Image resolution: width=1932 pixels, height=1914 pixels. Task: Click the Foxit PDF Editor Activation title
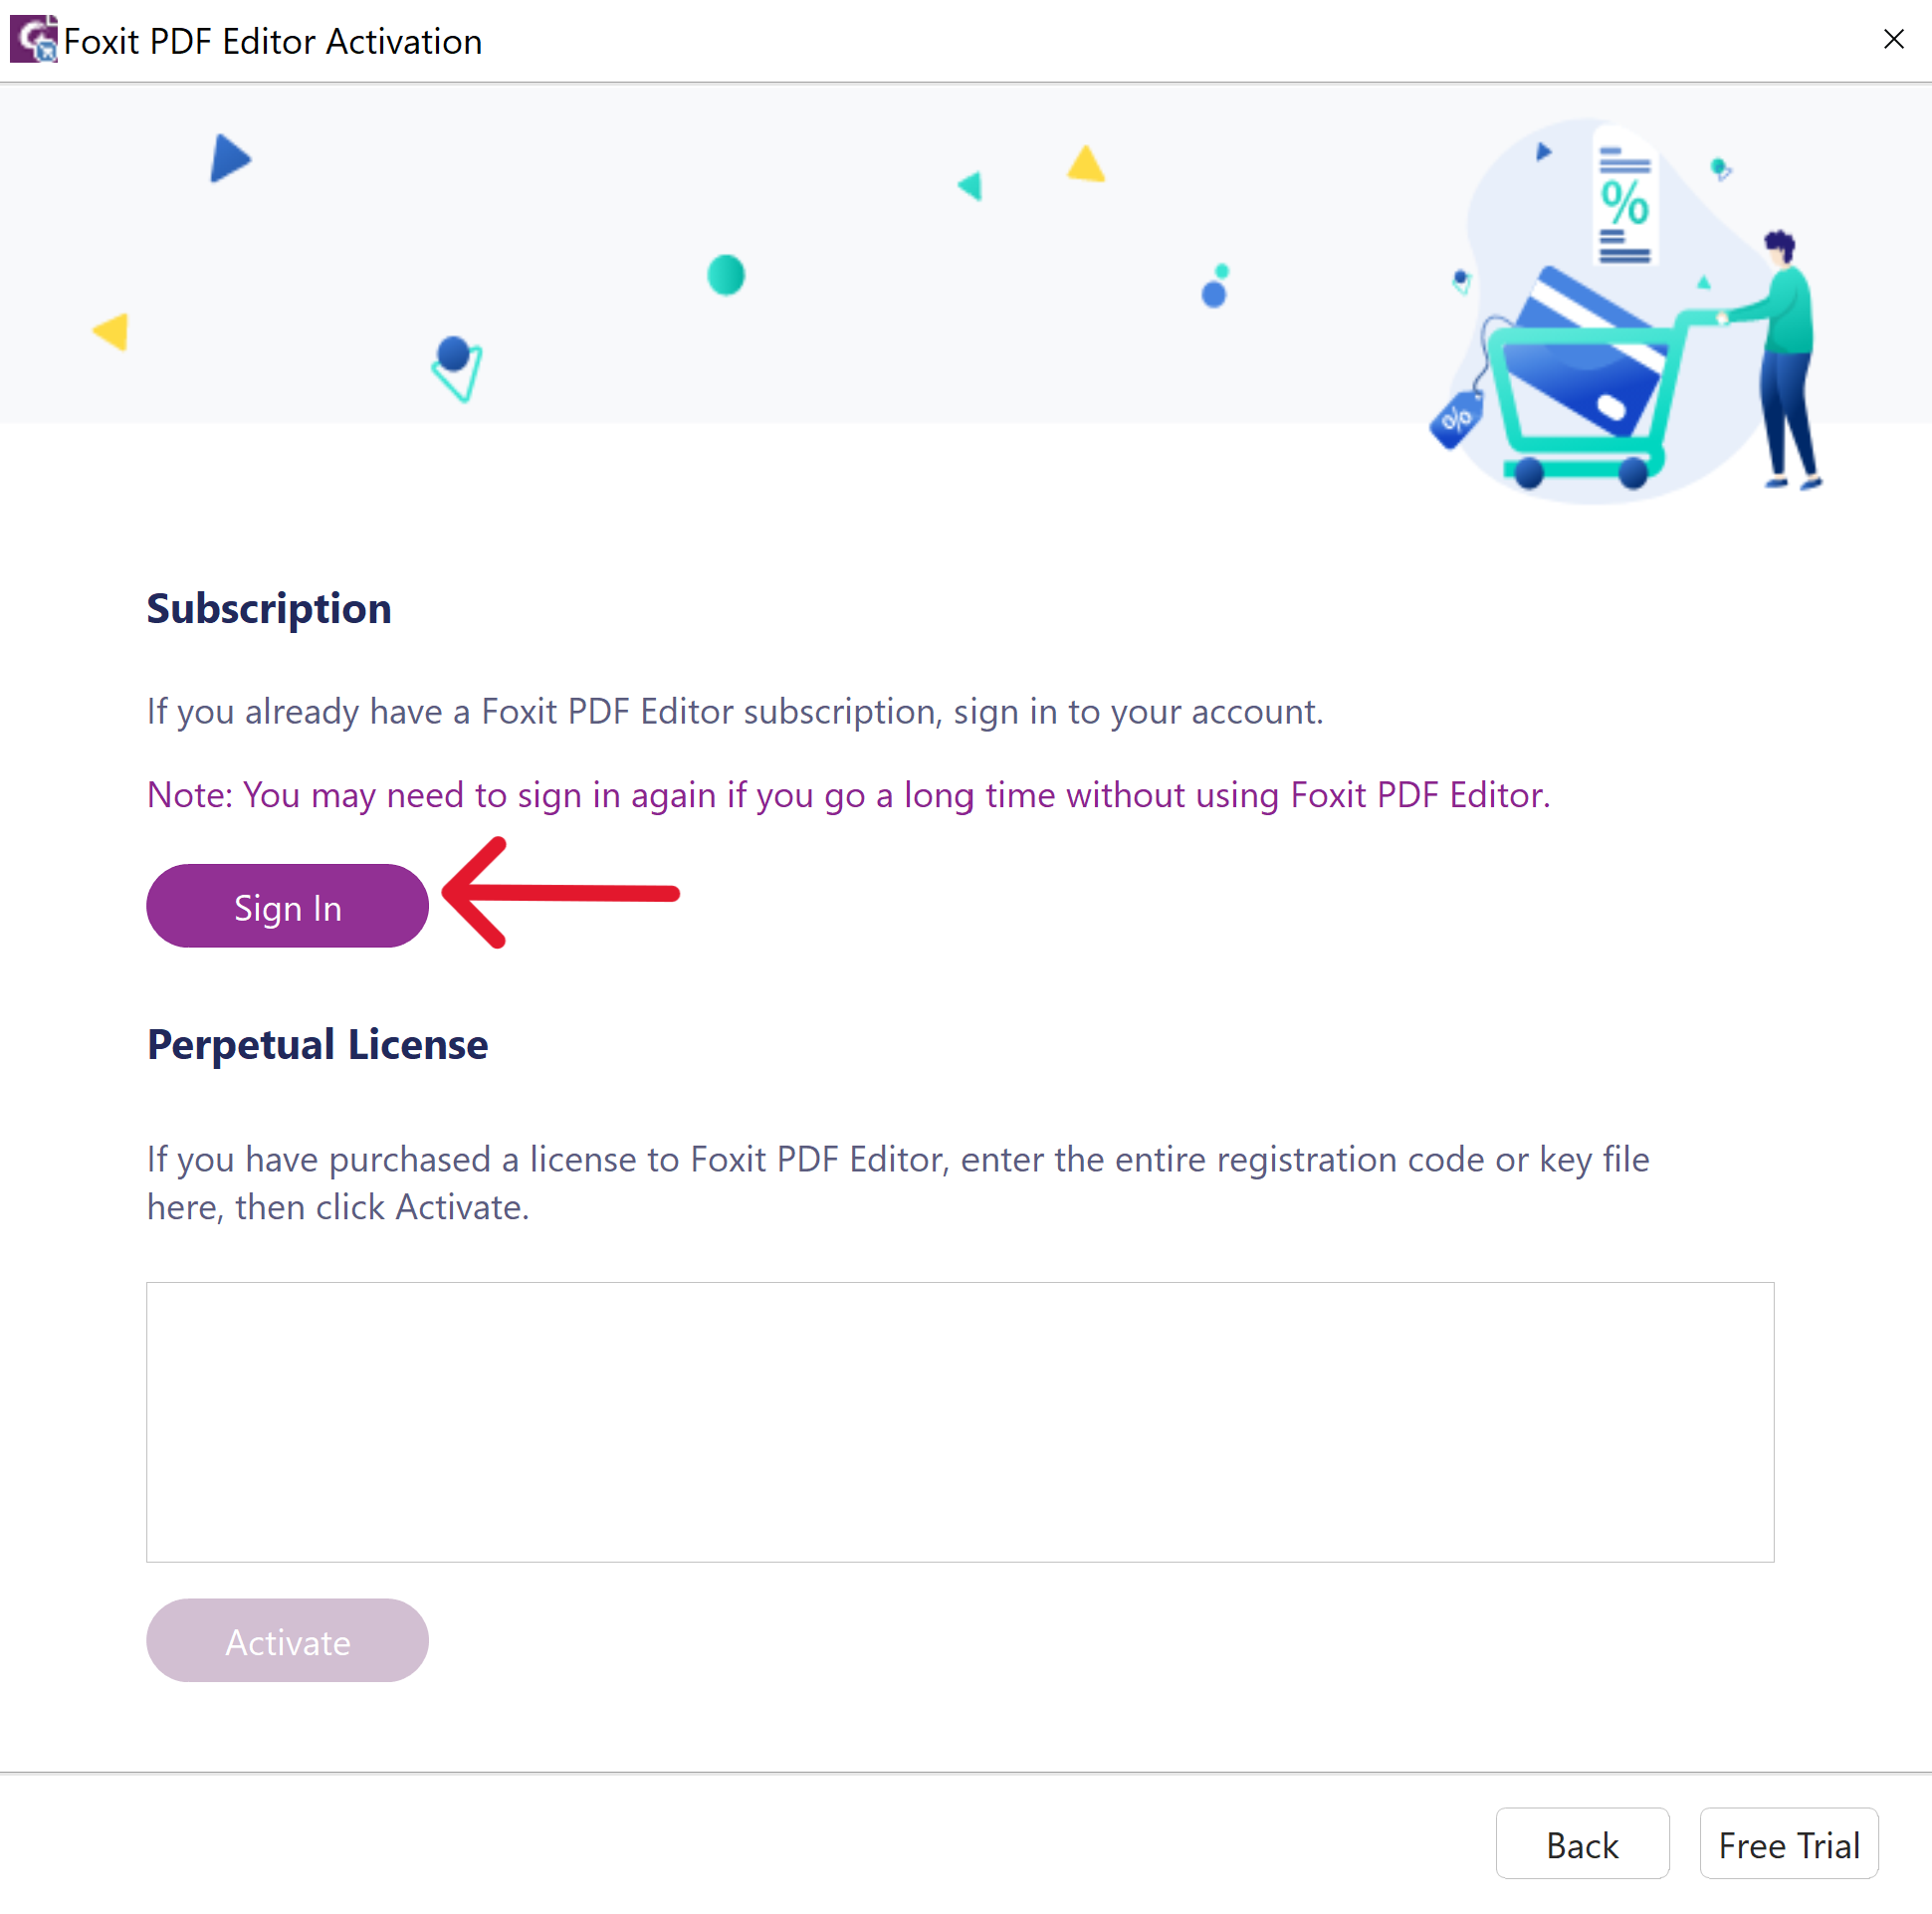pyautogui.click(x=272, y=41)
